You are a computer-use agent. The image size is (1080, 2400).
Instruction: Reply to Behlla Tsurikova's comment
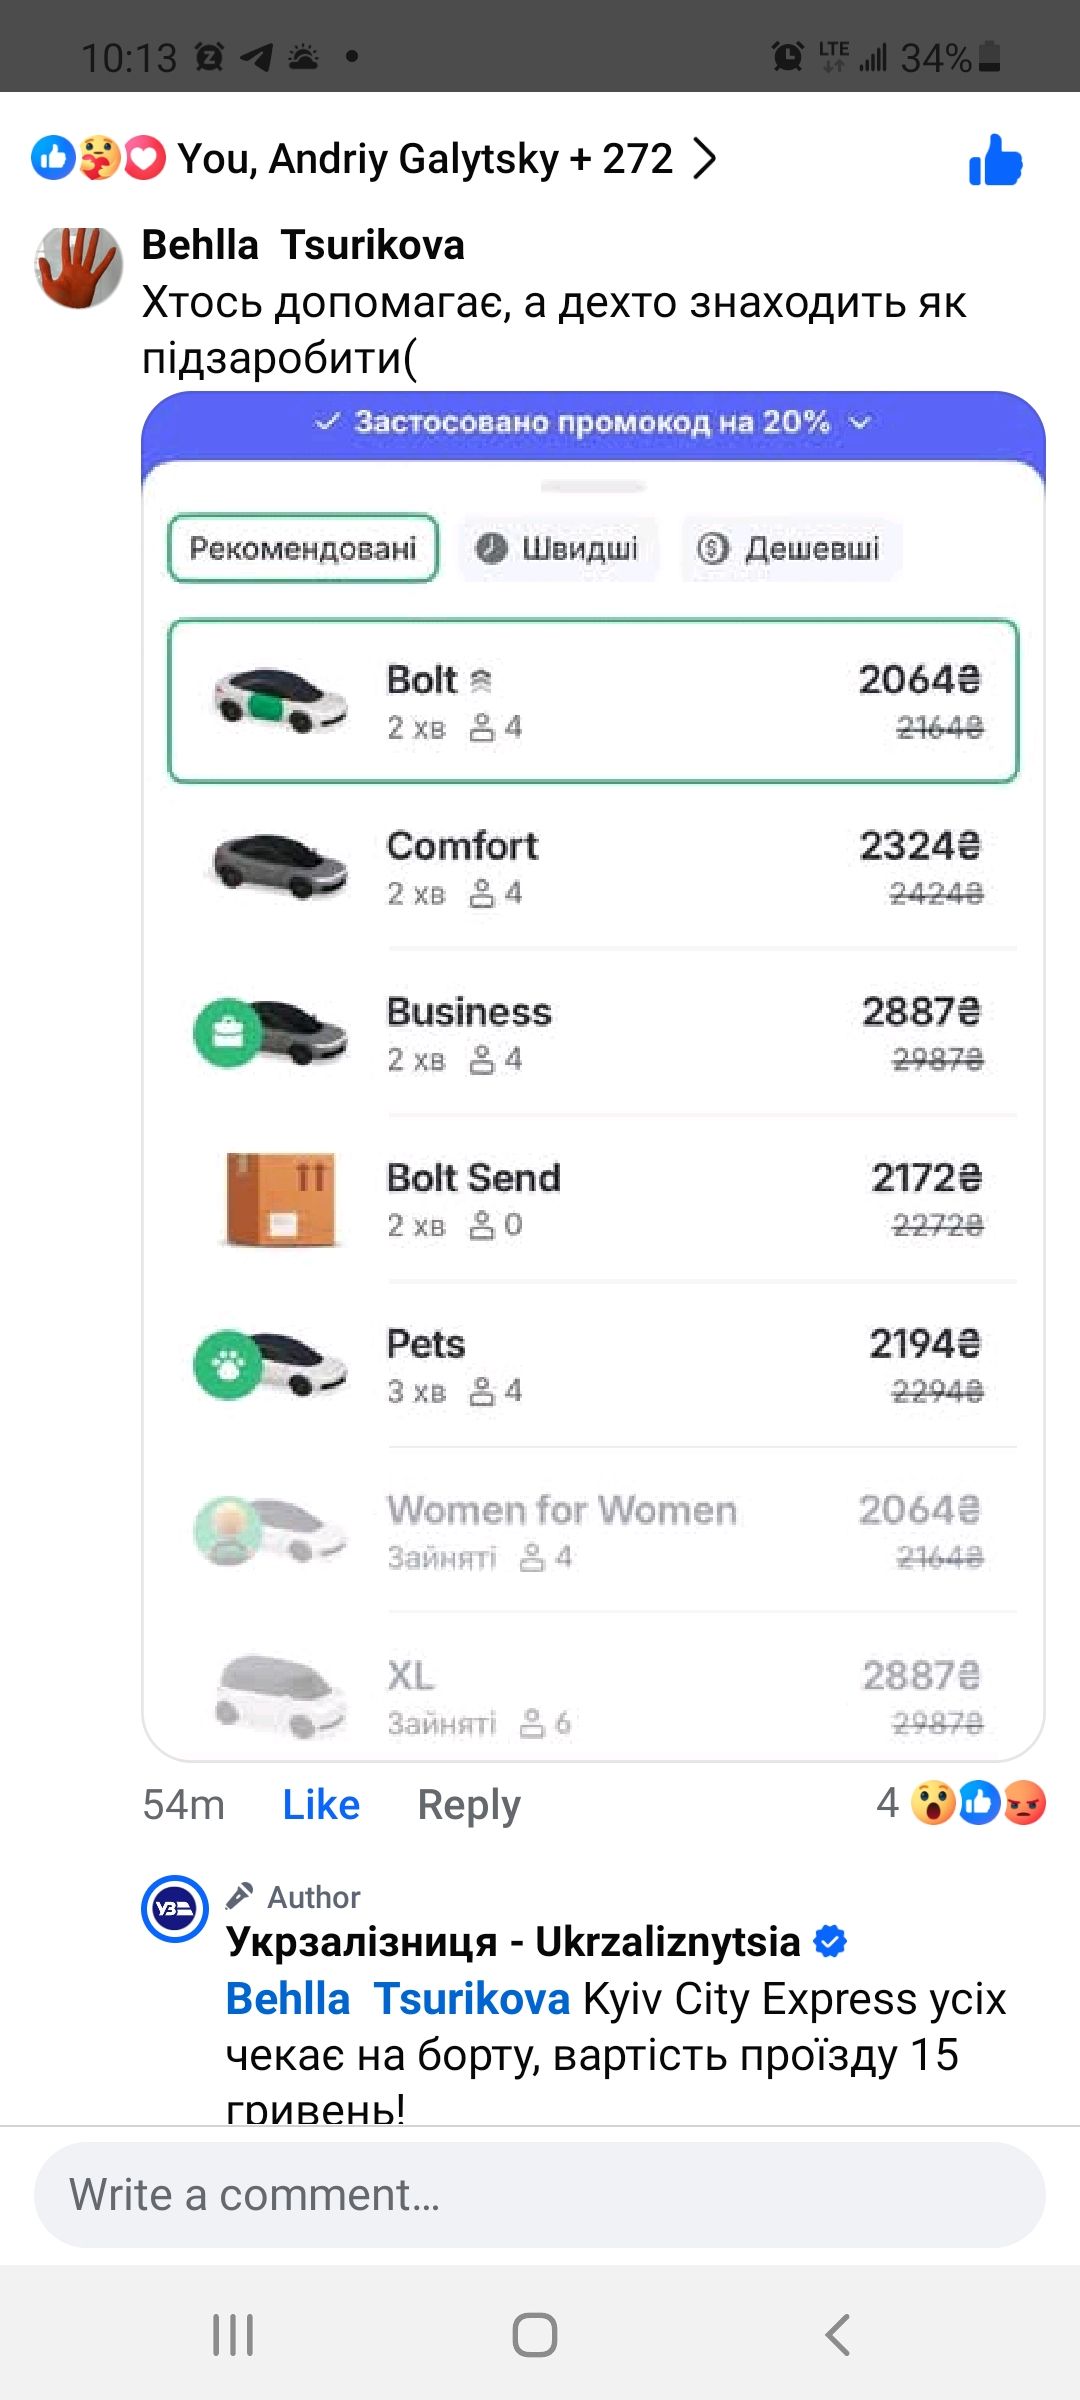click(x=469, y=1804)
